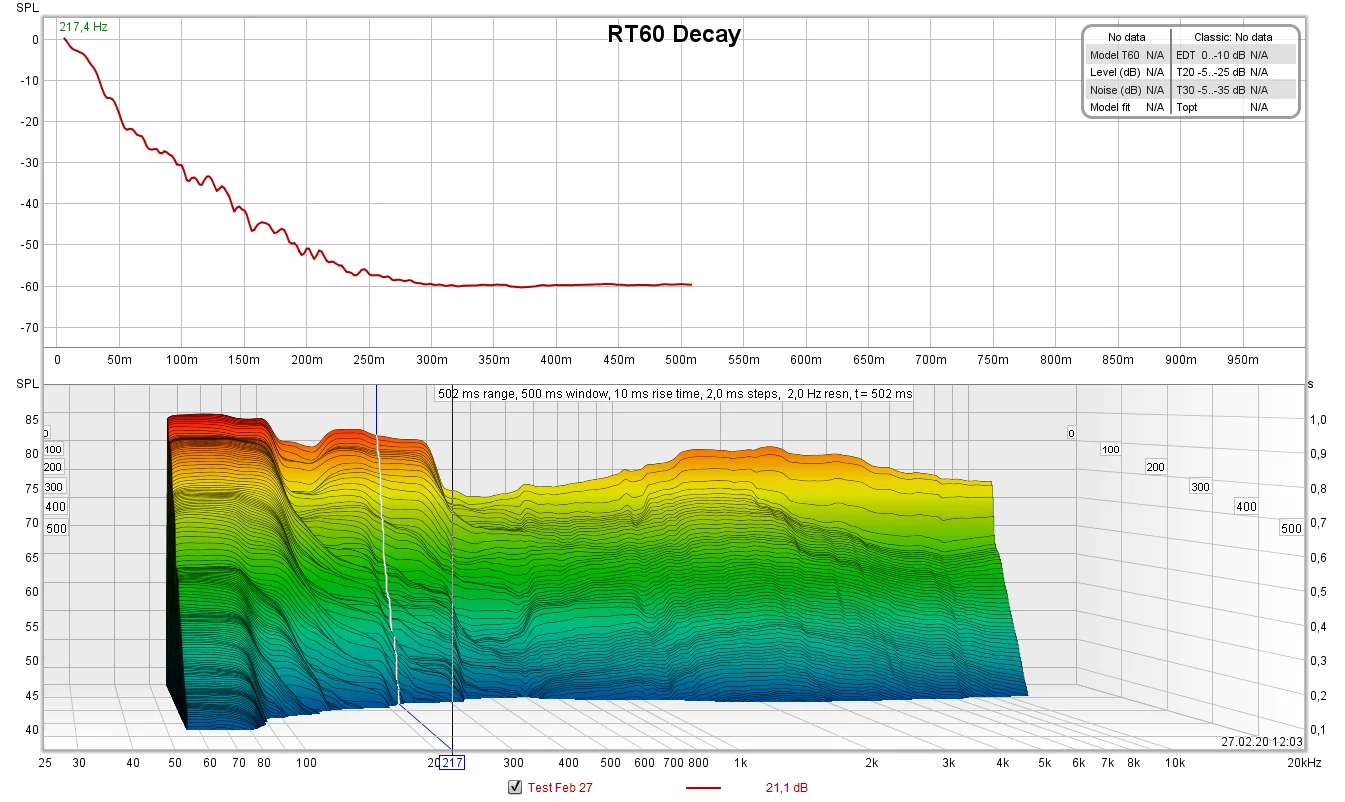Click the 217 frequency cursor box
Screen dimensions: 1345x802
(x=452, y=763)
